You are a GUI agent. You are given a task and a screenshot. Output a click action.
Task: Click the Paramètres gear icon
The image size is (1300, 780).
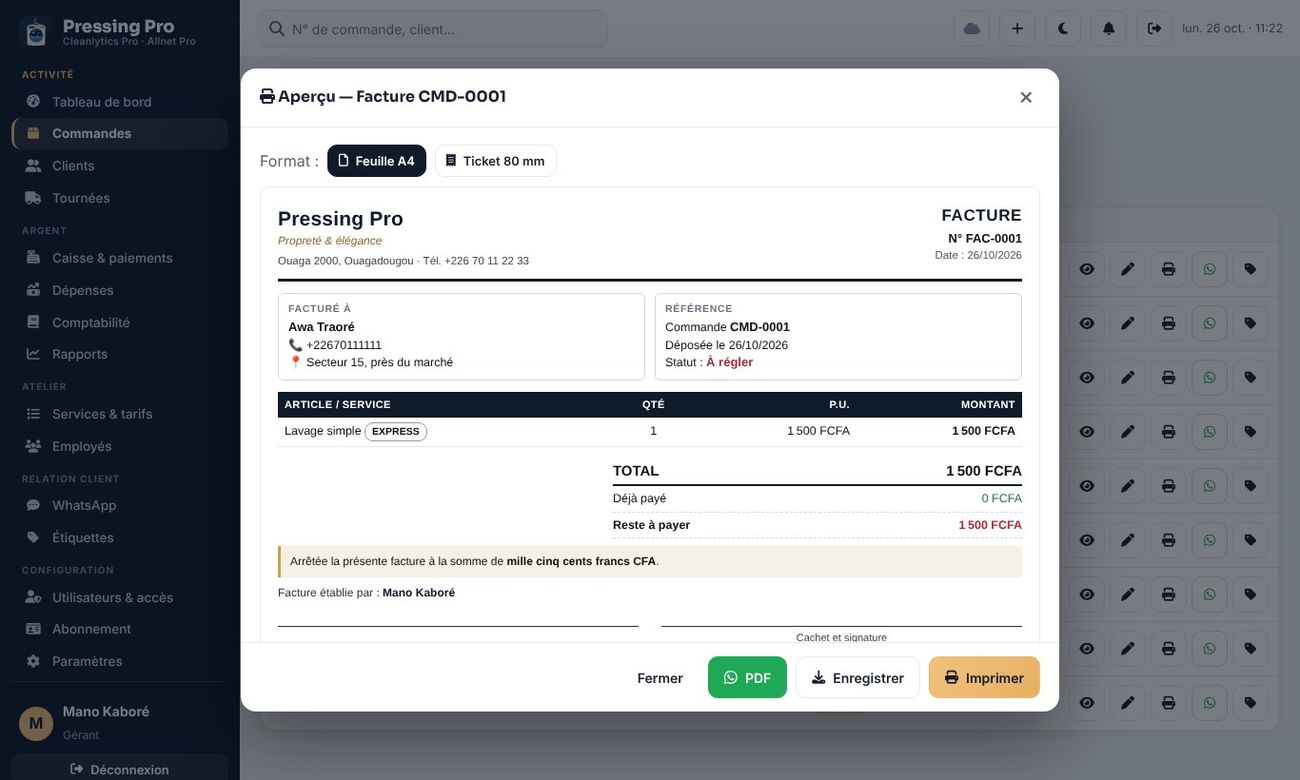point(33,661)
